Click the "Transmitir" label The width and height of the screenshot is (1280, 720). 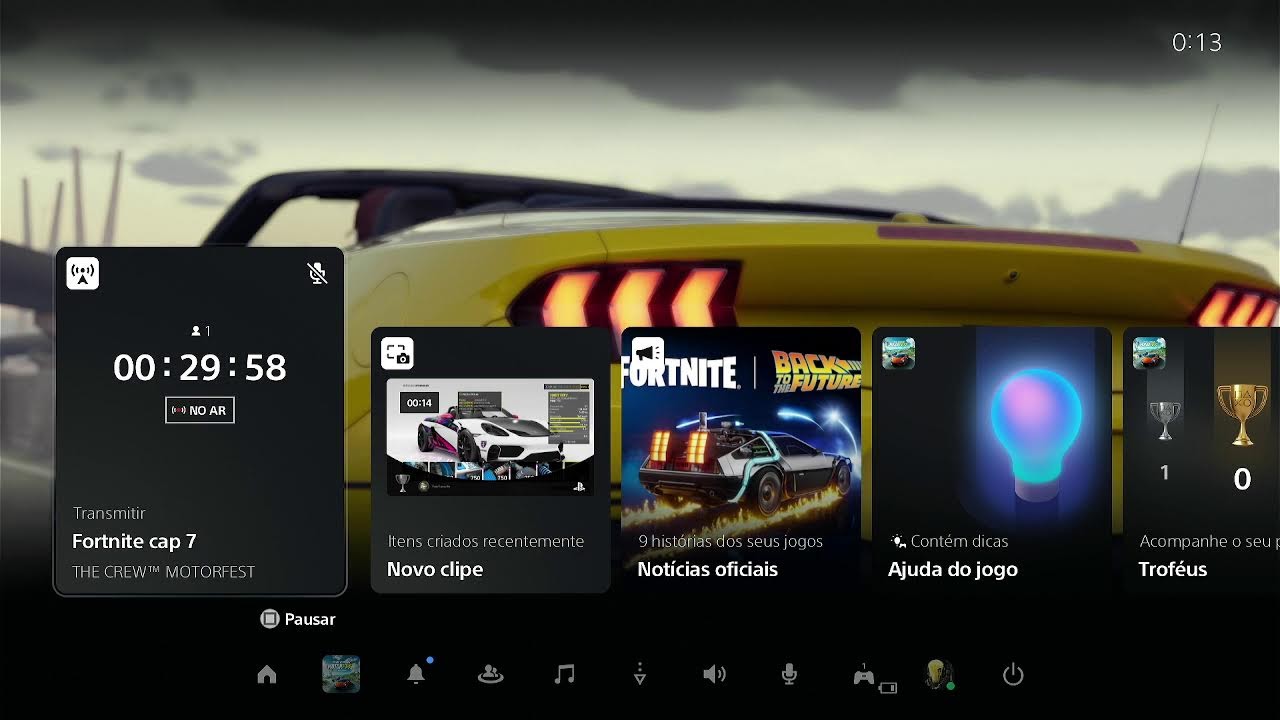click(x=109, y=513)
